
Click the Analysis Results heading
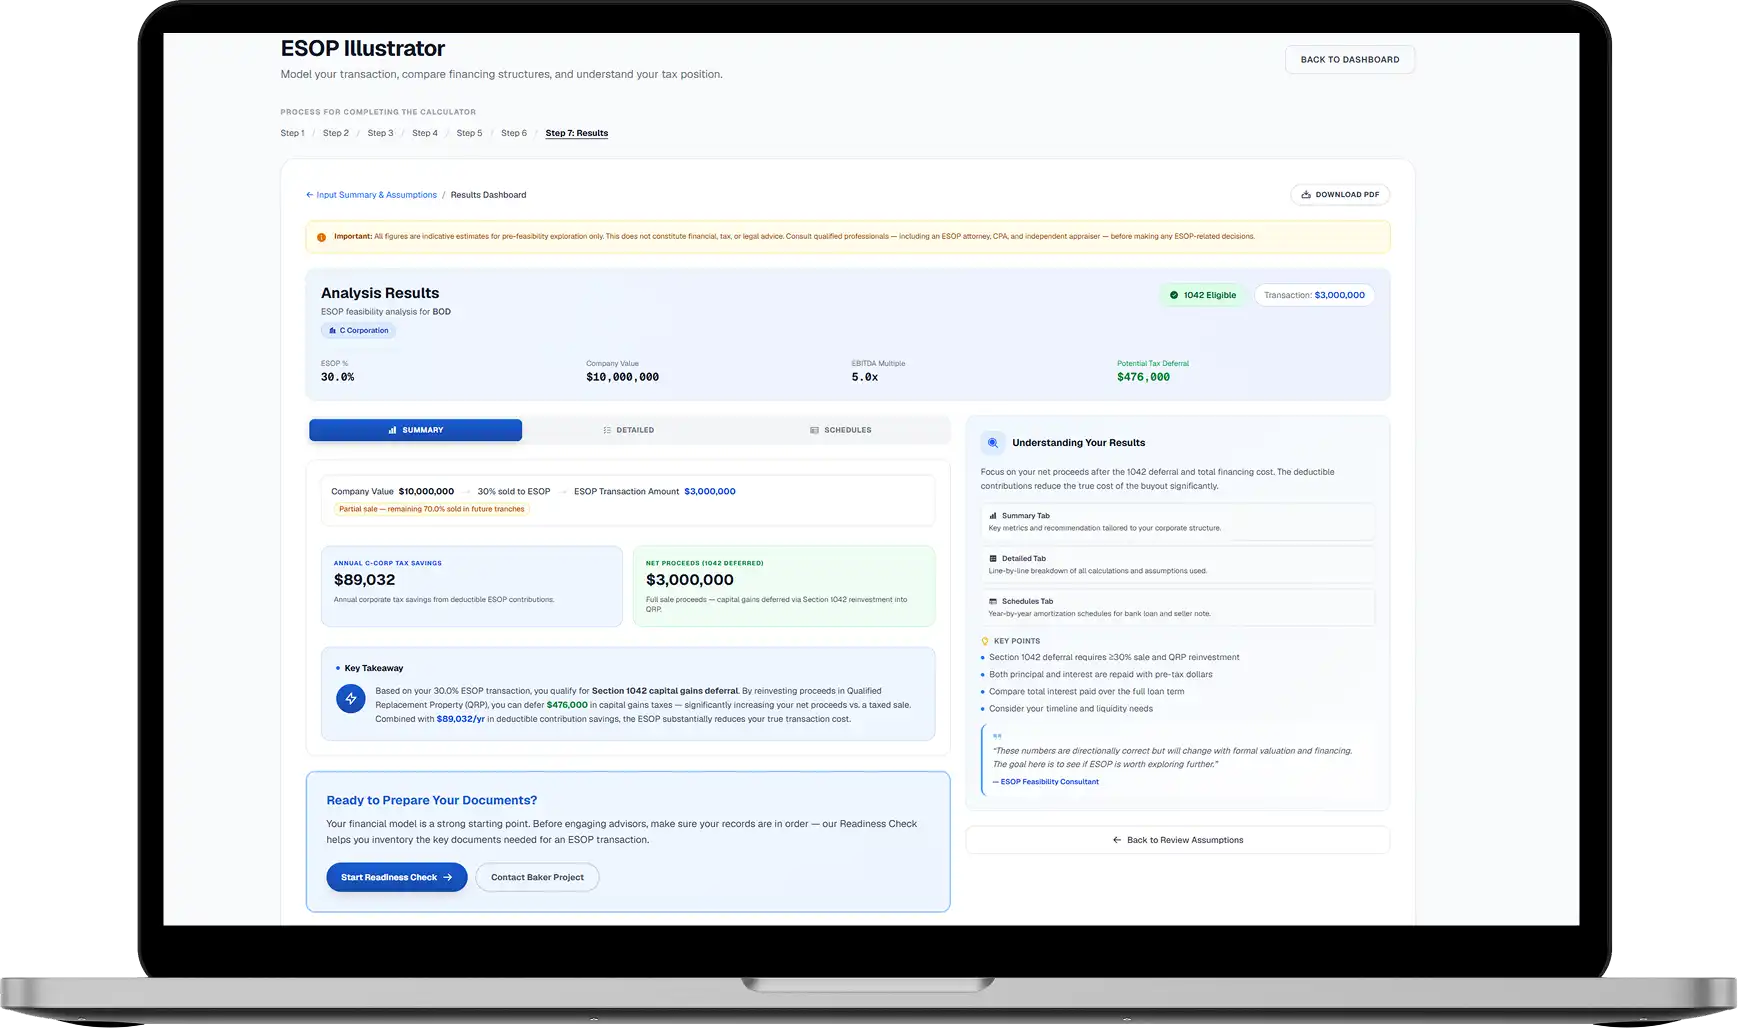click(380, 293)
